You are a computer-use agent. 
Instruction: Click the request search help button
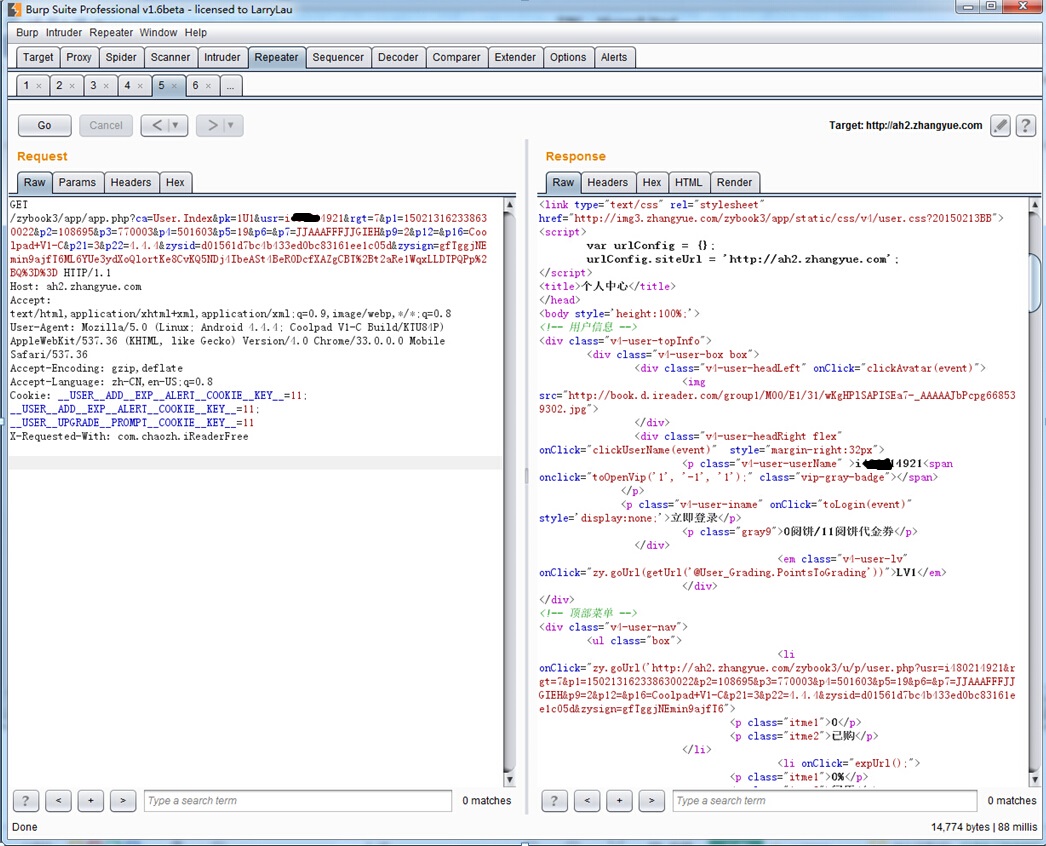pyautogui.click(x=26, y=800)
